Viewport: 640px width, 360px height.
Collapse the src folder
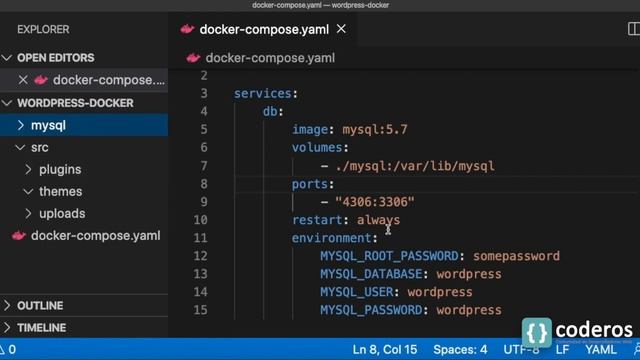pos(20,147)
